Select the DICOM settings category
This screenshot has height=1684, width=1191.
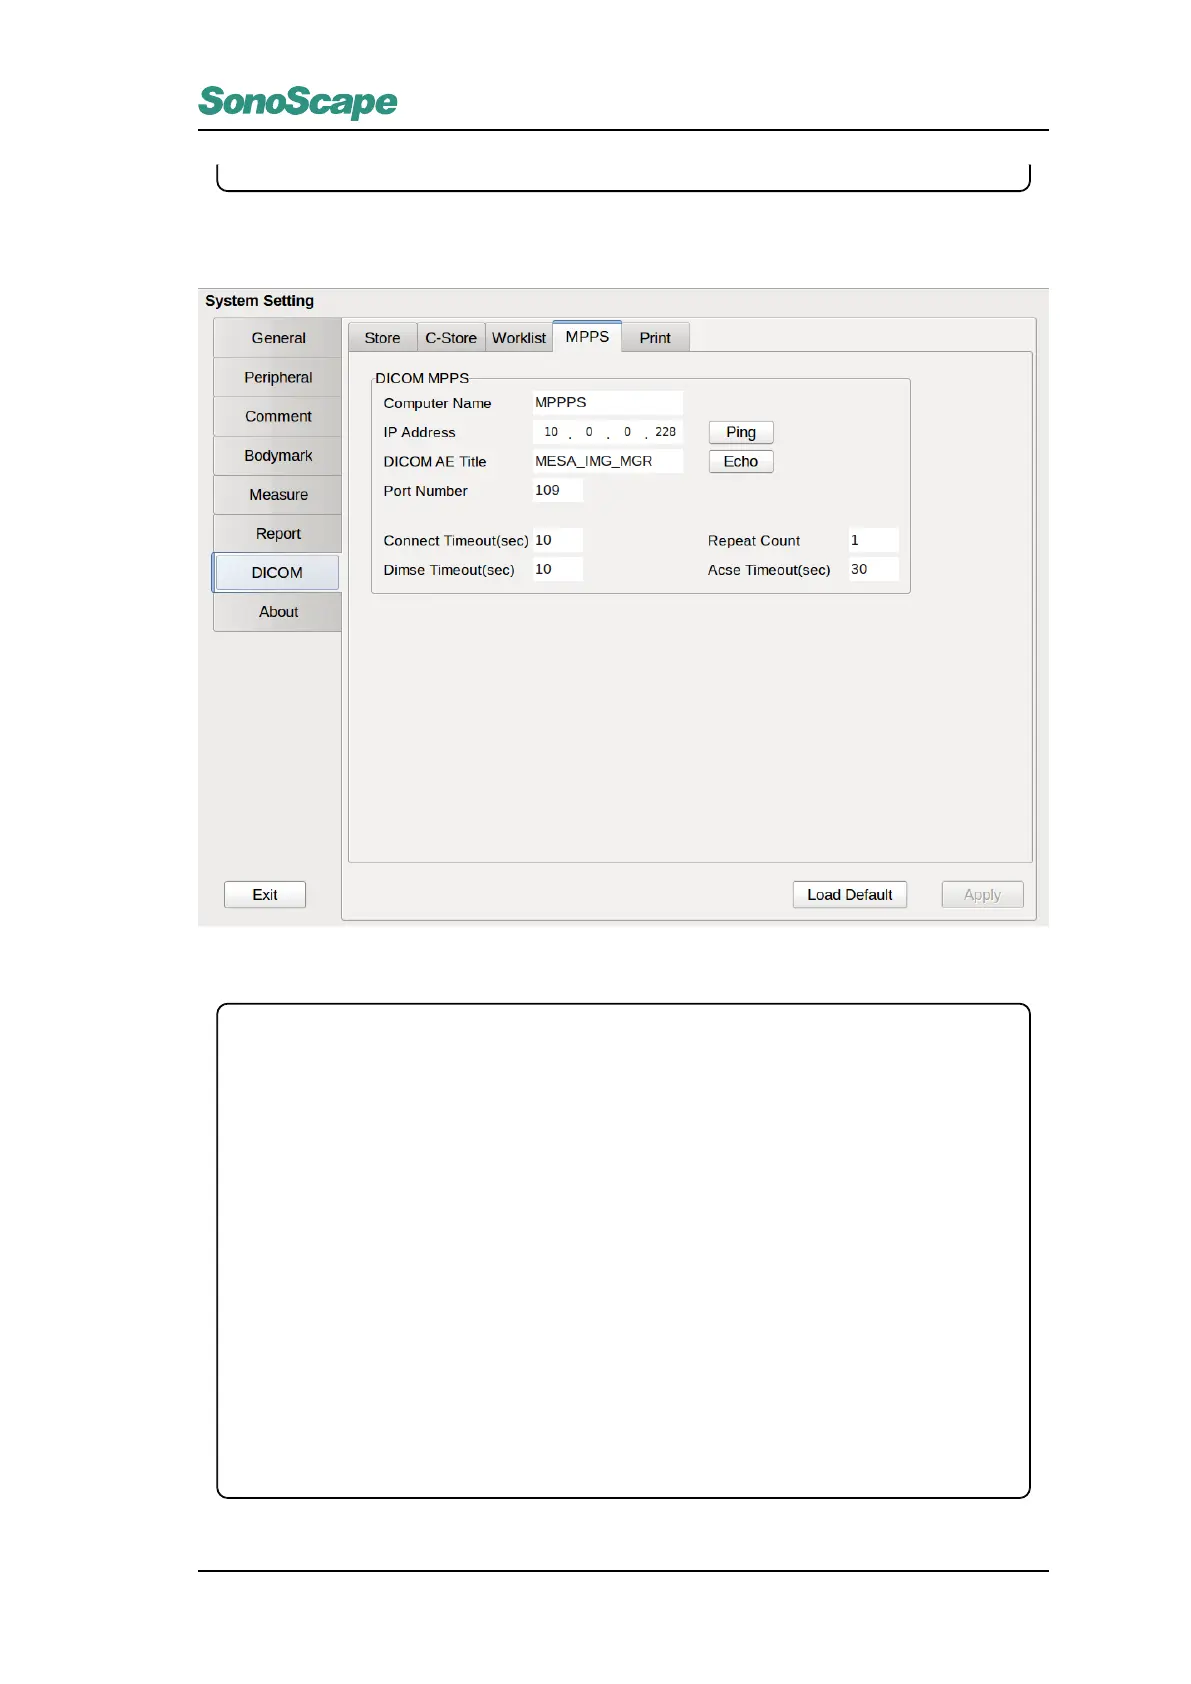point(276,572)
